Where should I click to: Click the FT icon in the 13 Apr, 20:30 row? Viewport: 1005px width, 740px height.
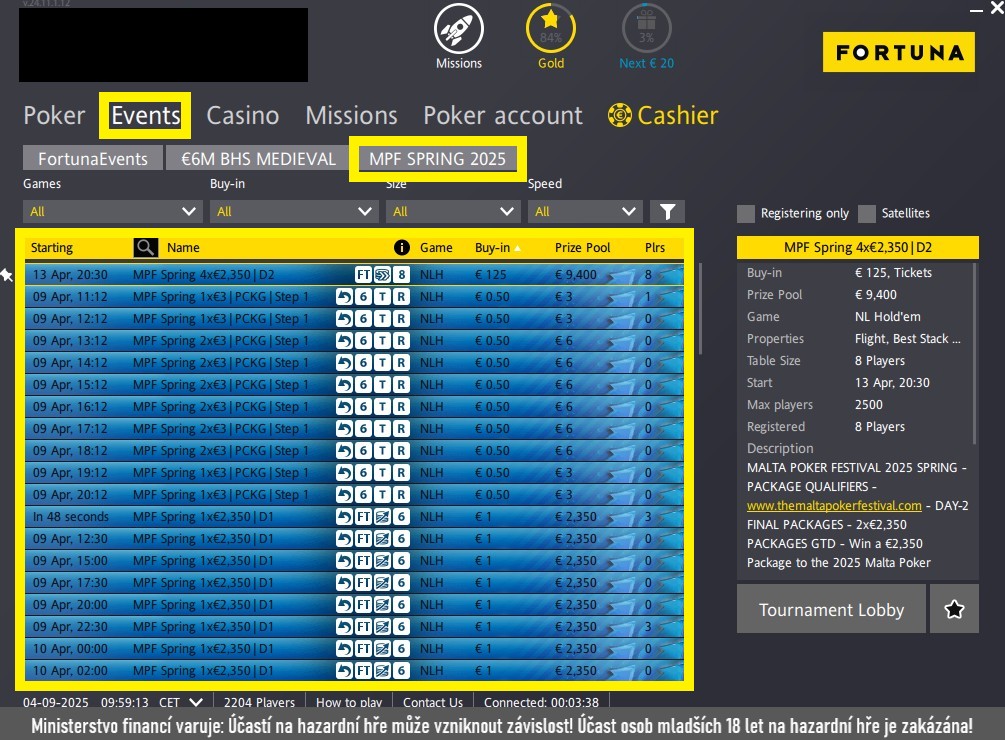[363, 275]
